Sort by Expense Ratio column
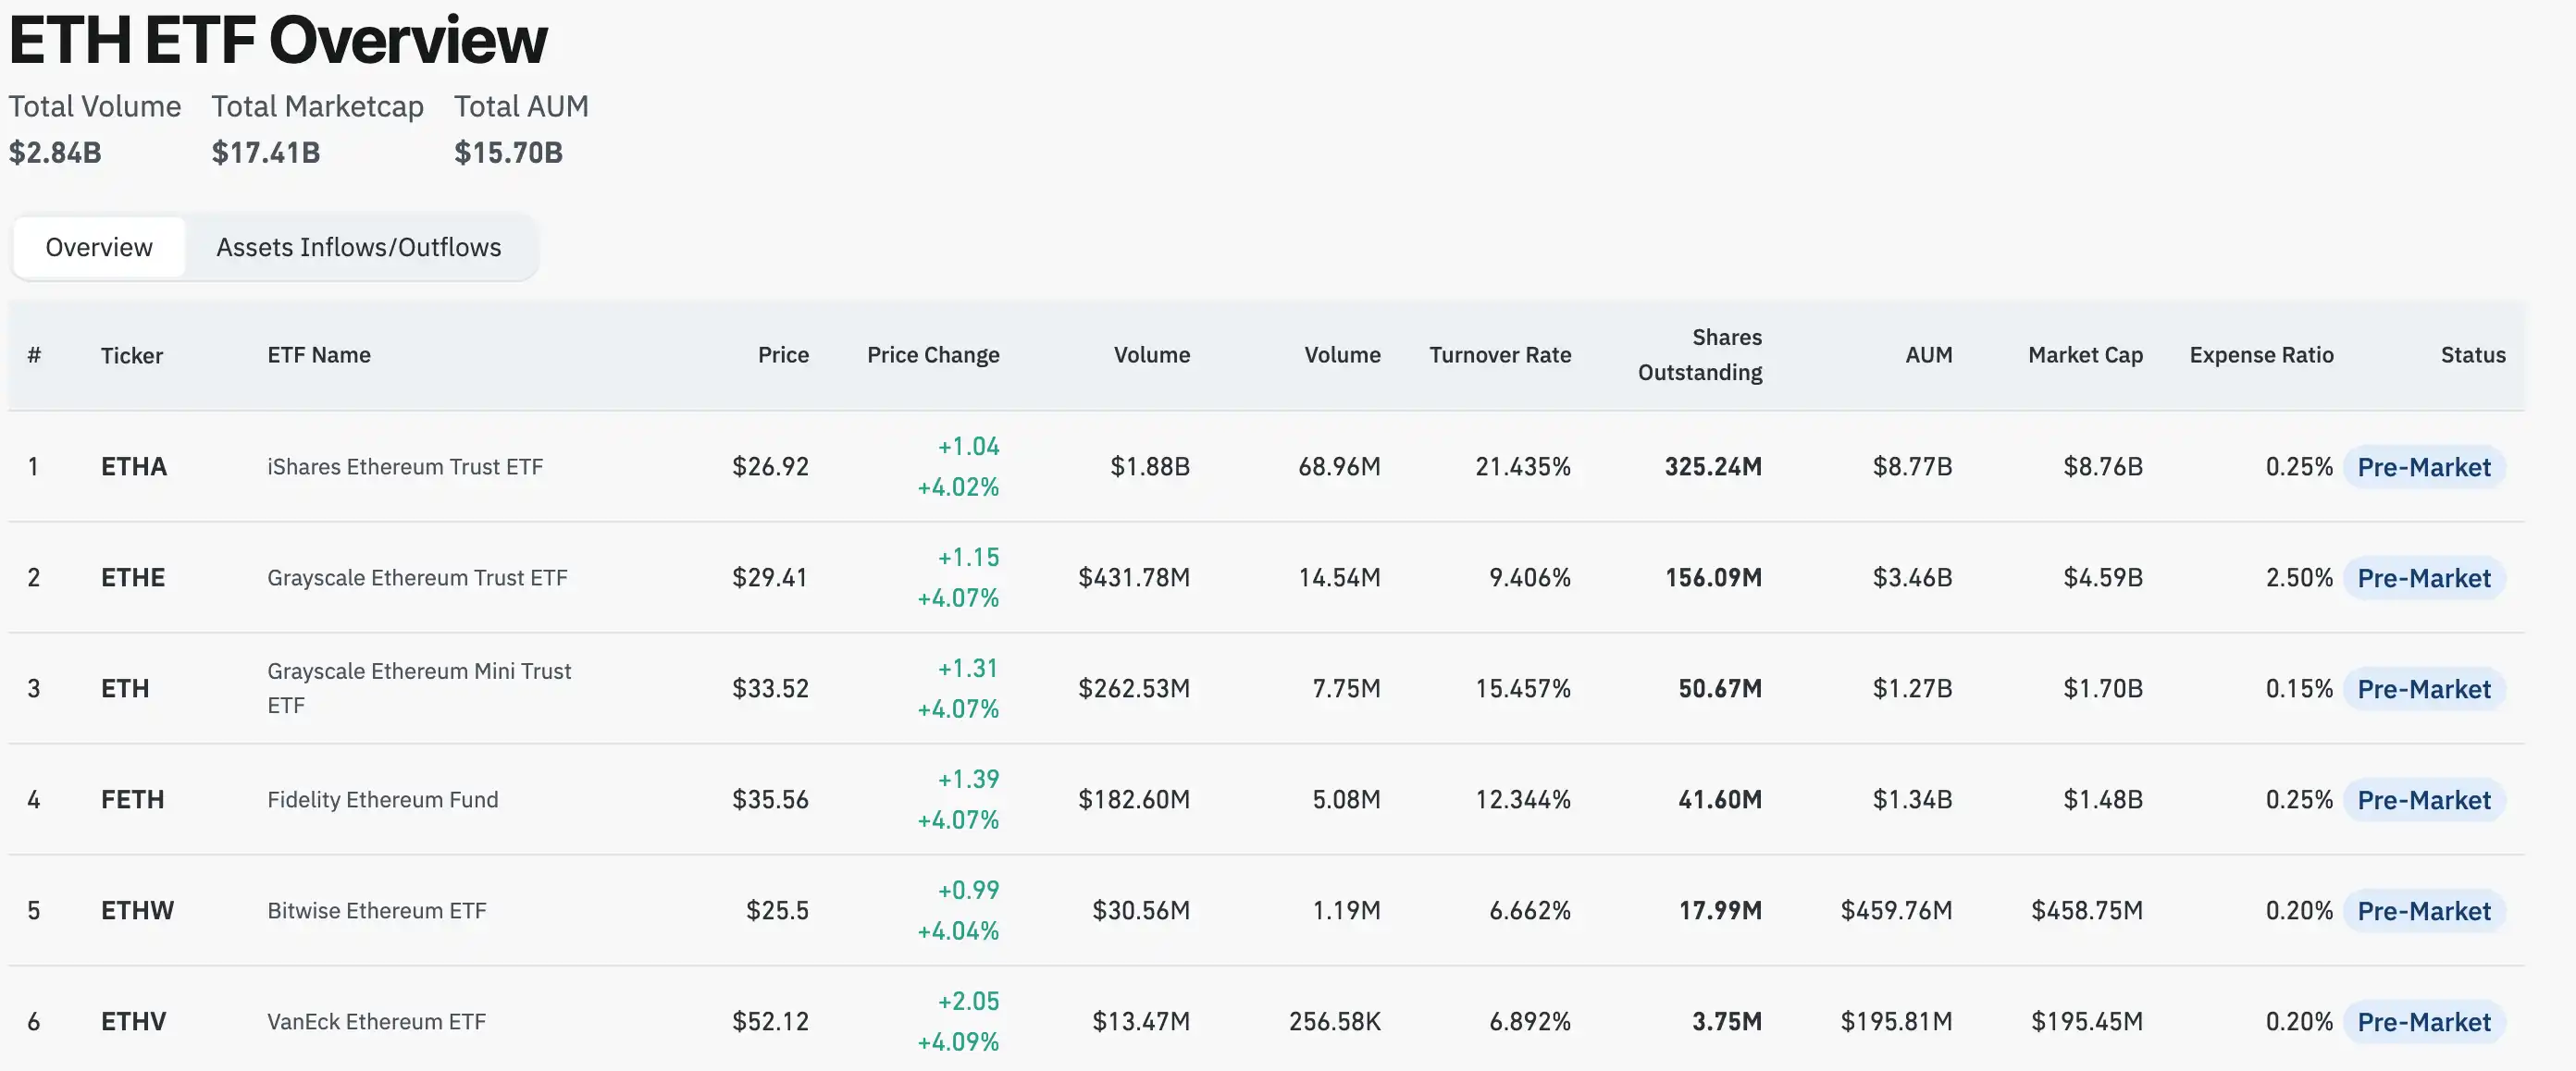2576x1071 pixels. [2262, 355]
